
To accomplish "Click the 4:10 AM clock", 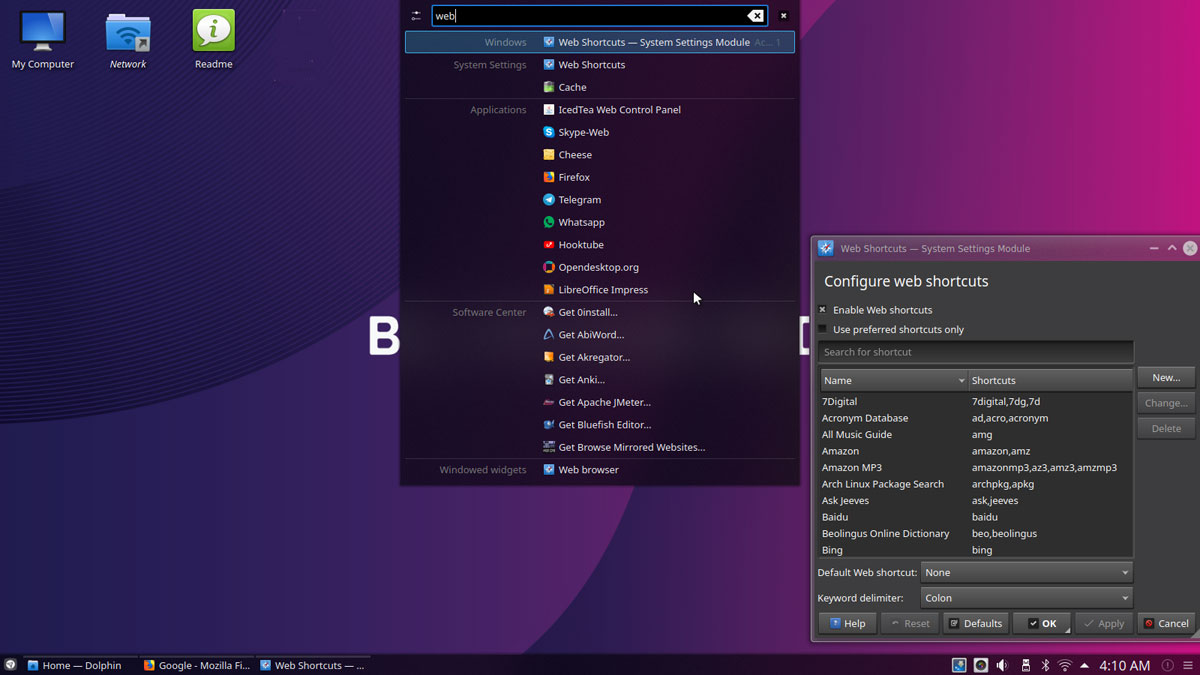I will pos(1124,665).
